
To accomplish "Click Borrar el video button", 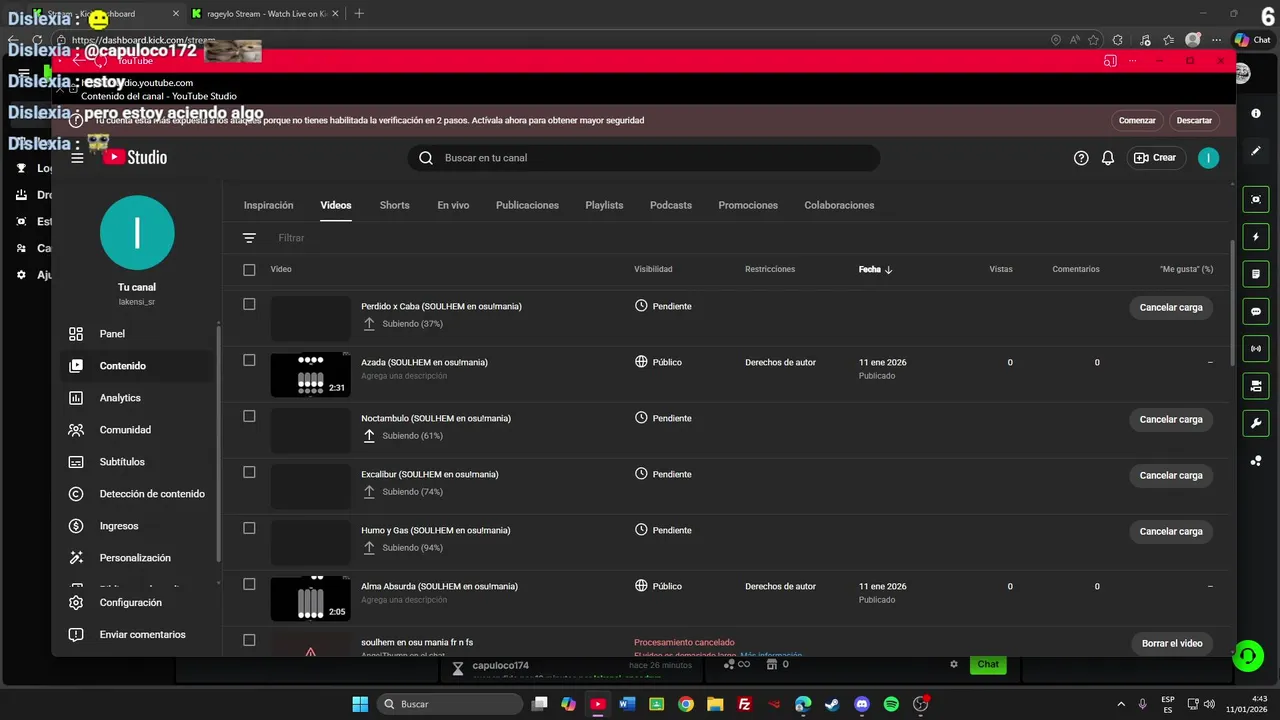I will 1172,643.
